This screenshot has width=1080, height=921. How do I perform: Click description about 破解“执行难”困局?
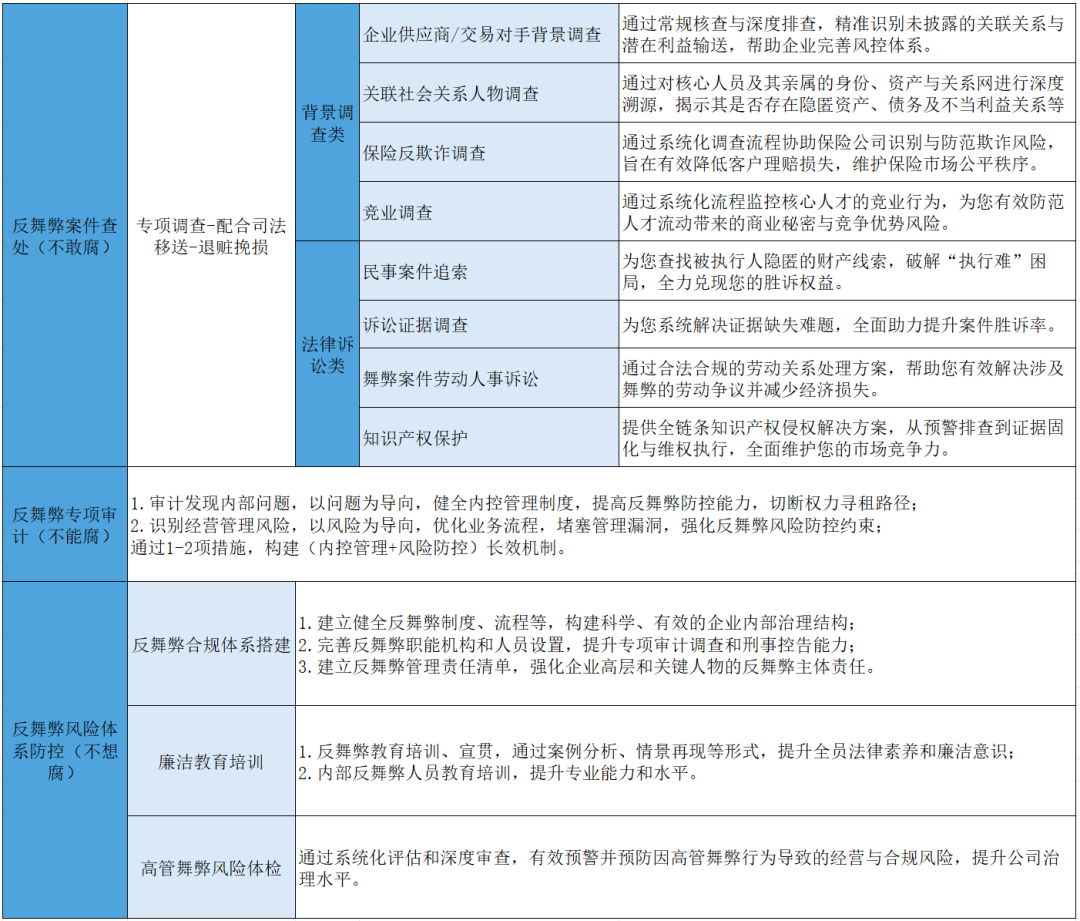pos(847,271)
